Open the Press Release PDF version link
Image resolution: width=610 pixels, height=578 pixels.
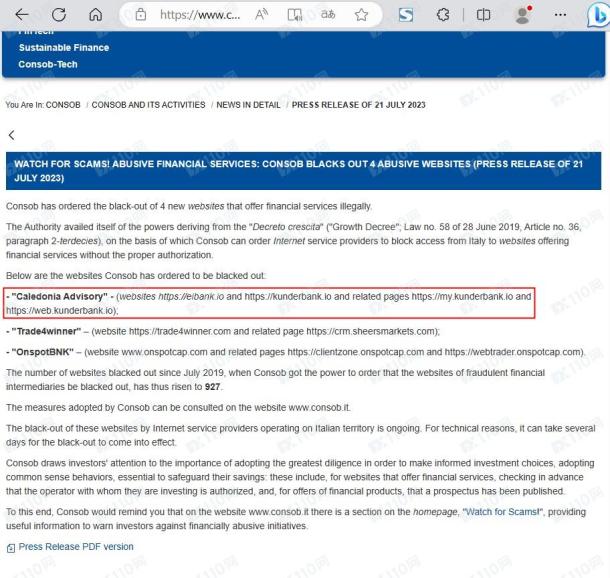tap(76, 546)
